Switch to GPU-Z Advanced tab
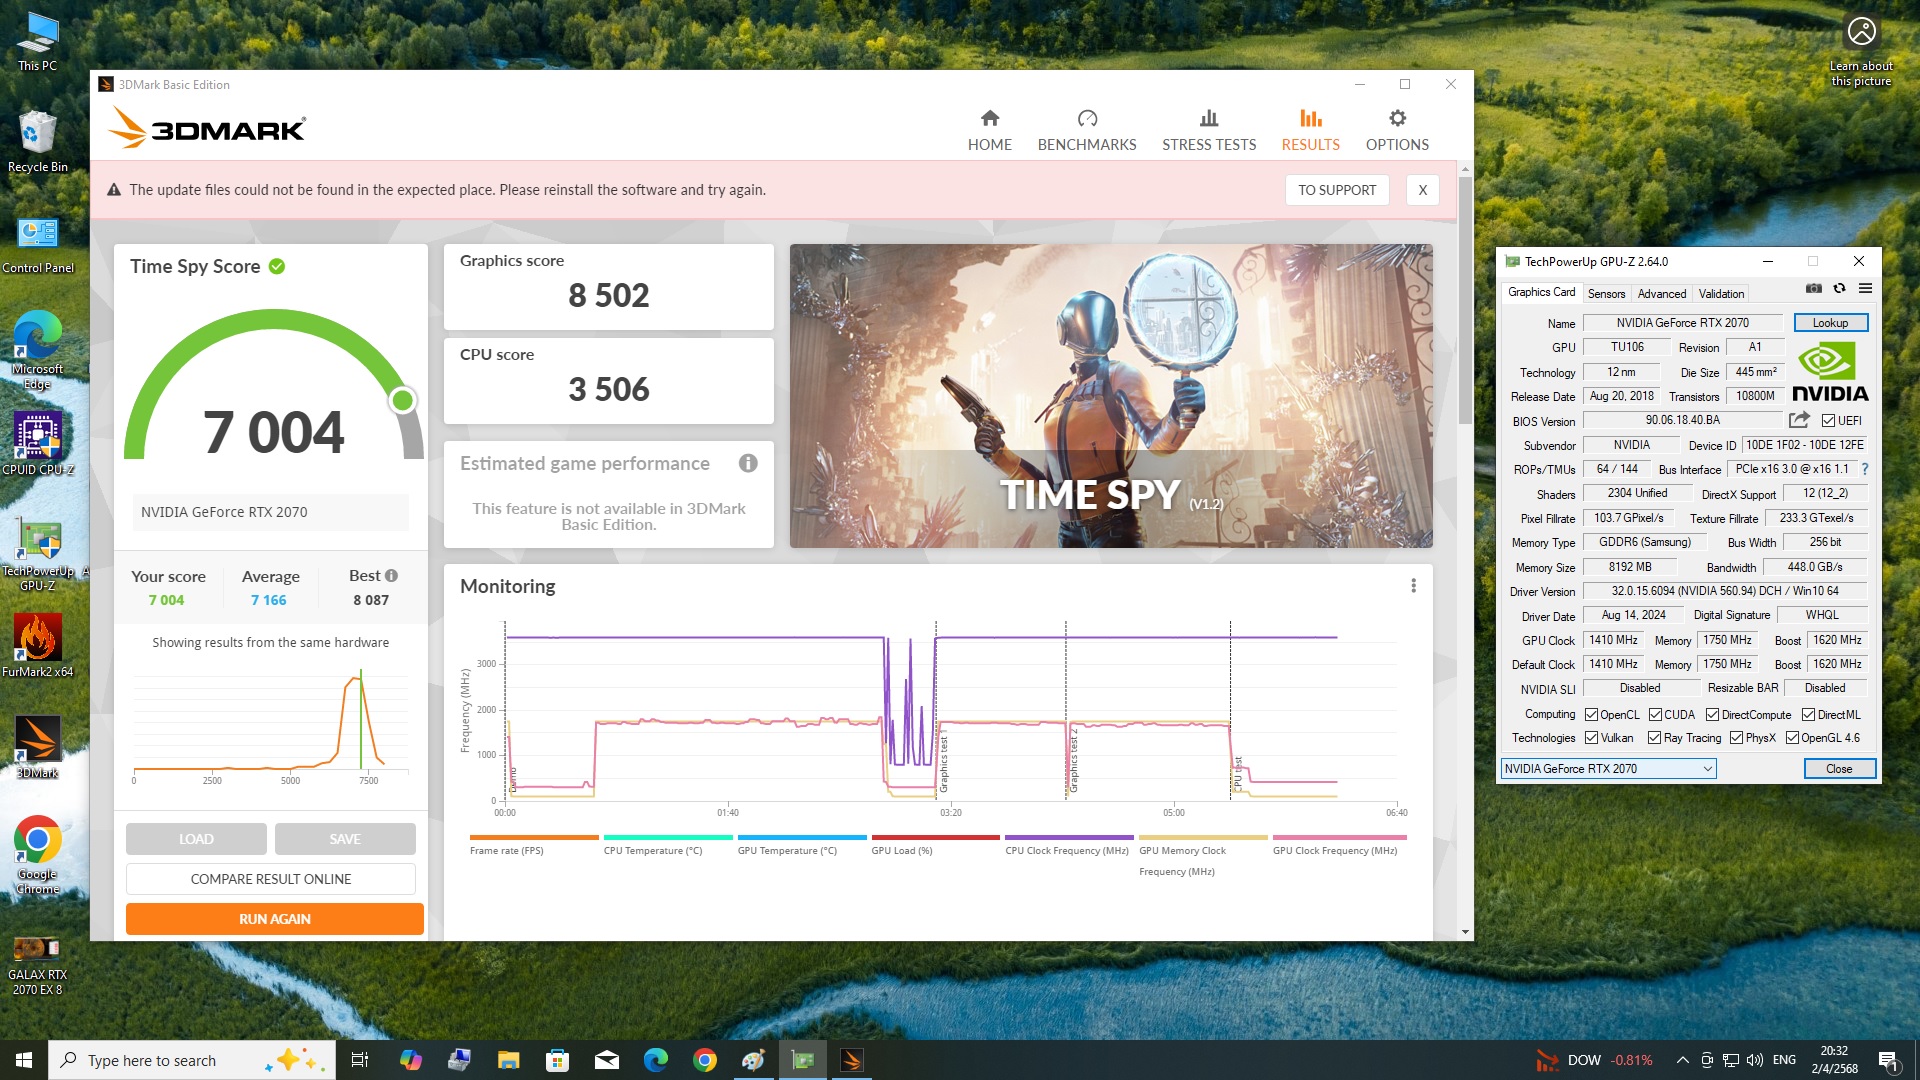The width and height of the screenshot is (1920, 1080). point(1661,293)
